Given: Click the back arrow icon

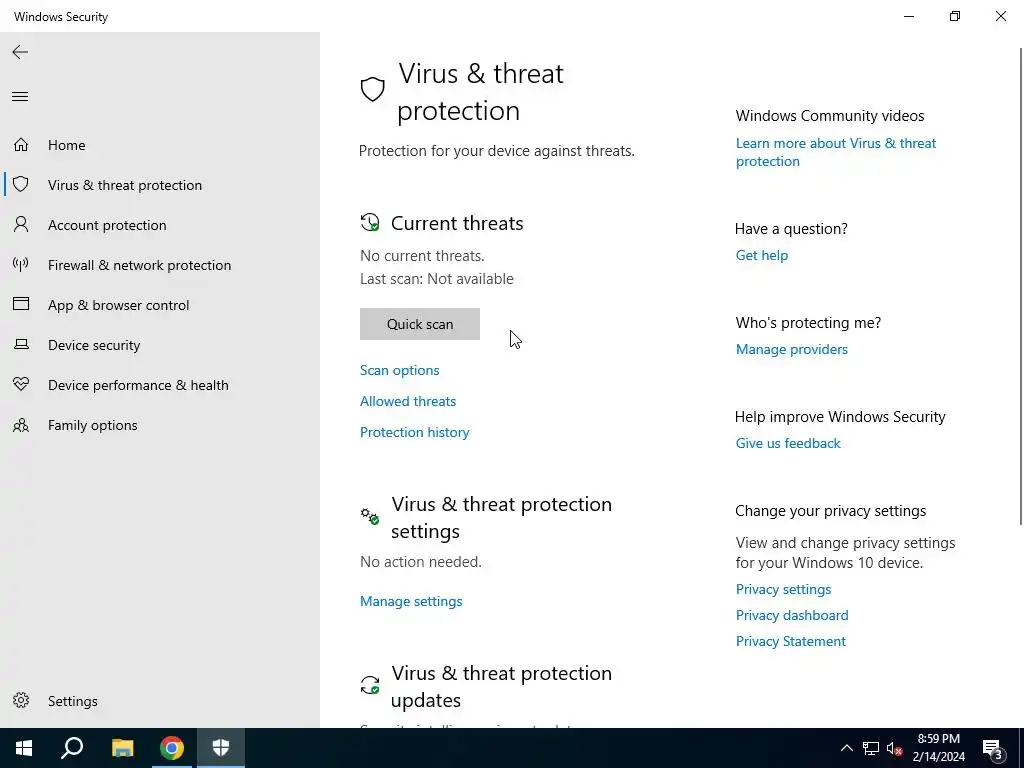Looking at the screenshot, I should click(20, 52).
